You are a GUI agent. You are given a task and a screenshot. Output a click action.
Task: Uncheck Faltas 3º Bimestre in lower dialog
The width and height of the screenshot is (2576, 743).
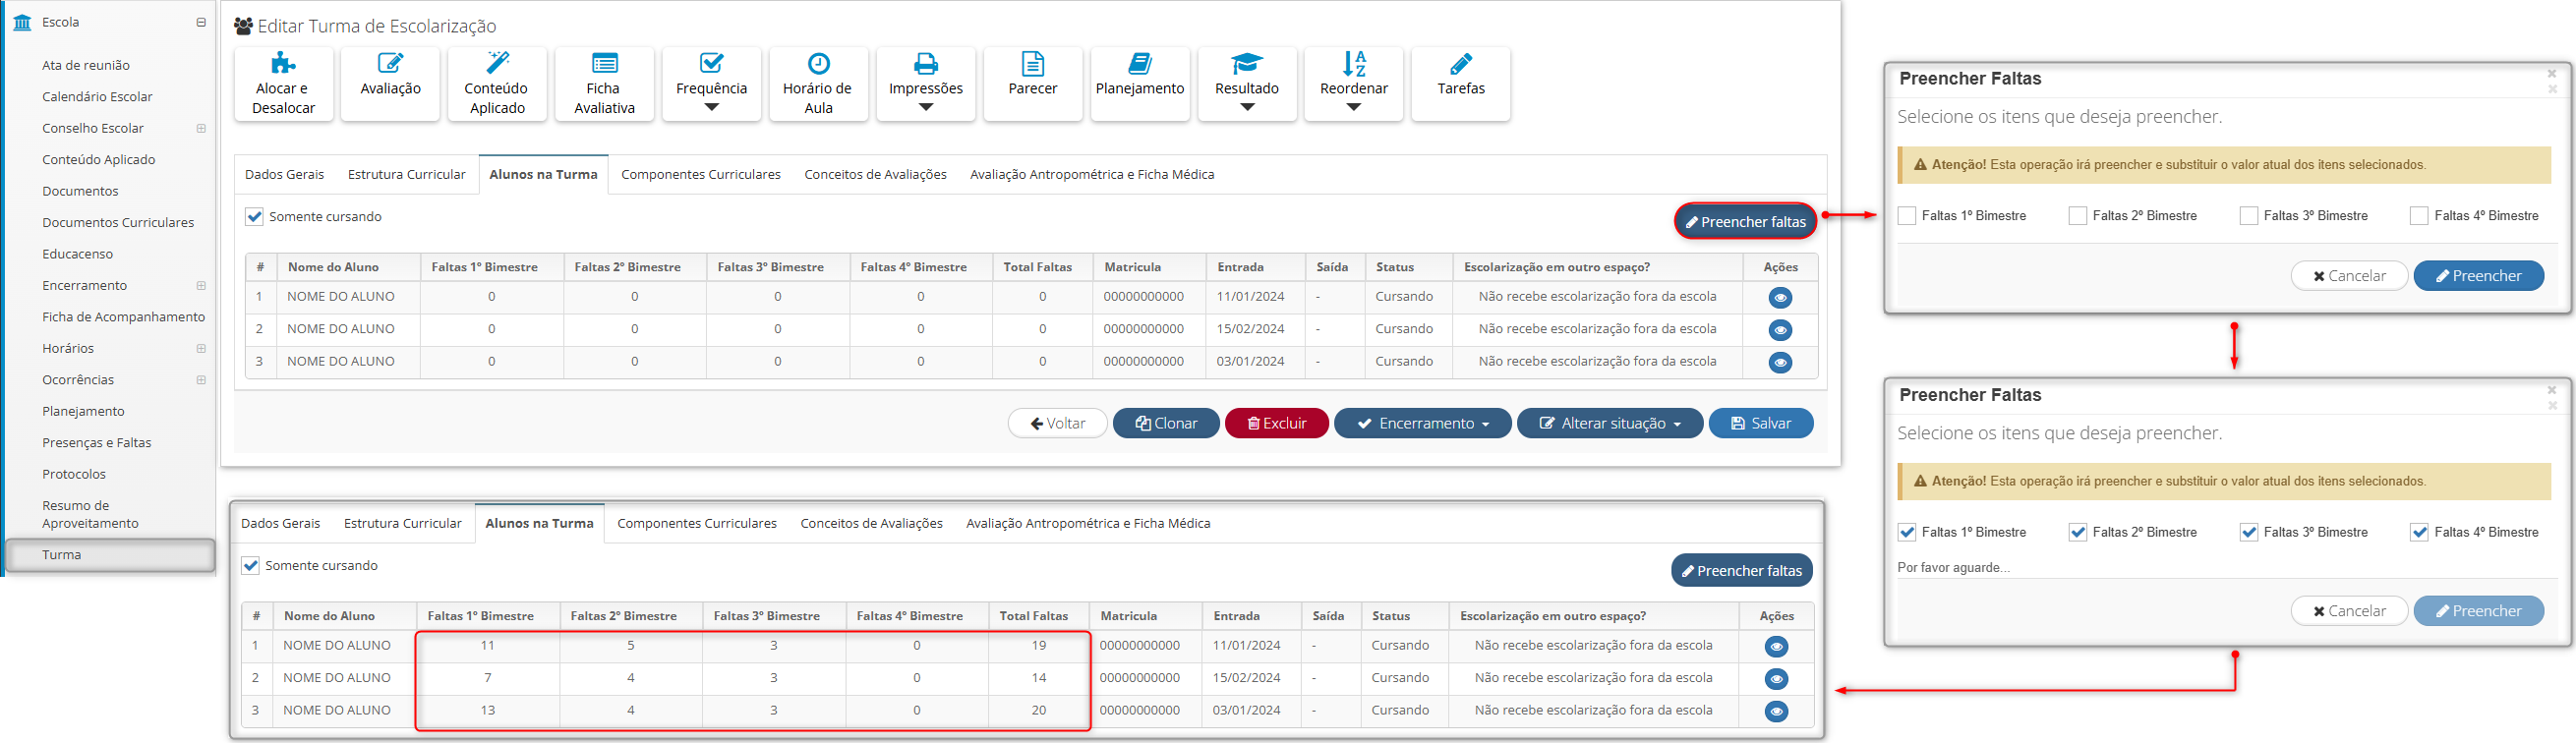[2248, 533]
